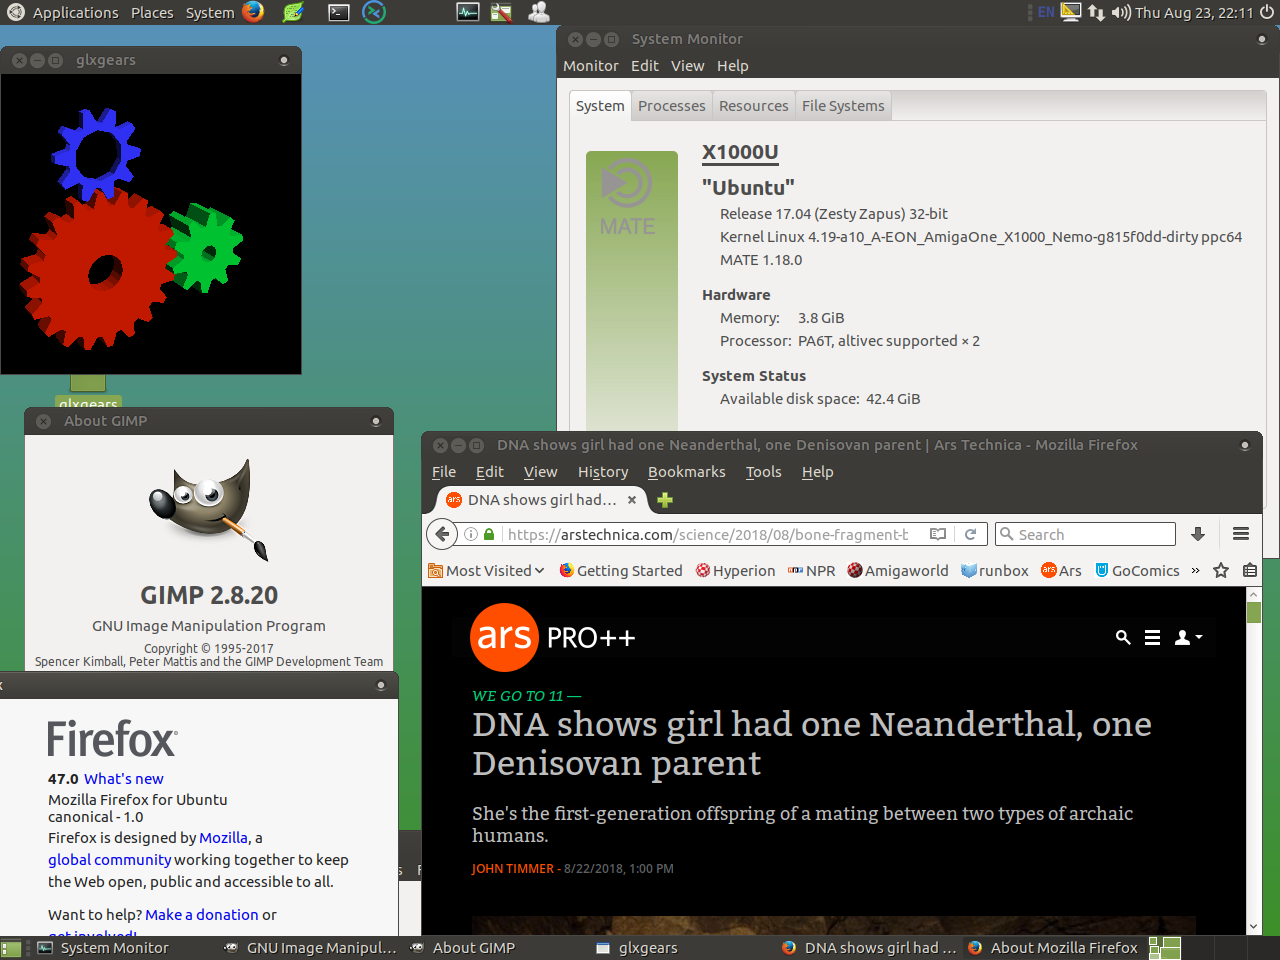1280x960 pixels.
Task: Follow the Make a donation link
Action: (x=201, y=915)
